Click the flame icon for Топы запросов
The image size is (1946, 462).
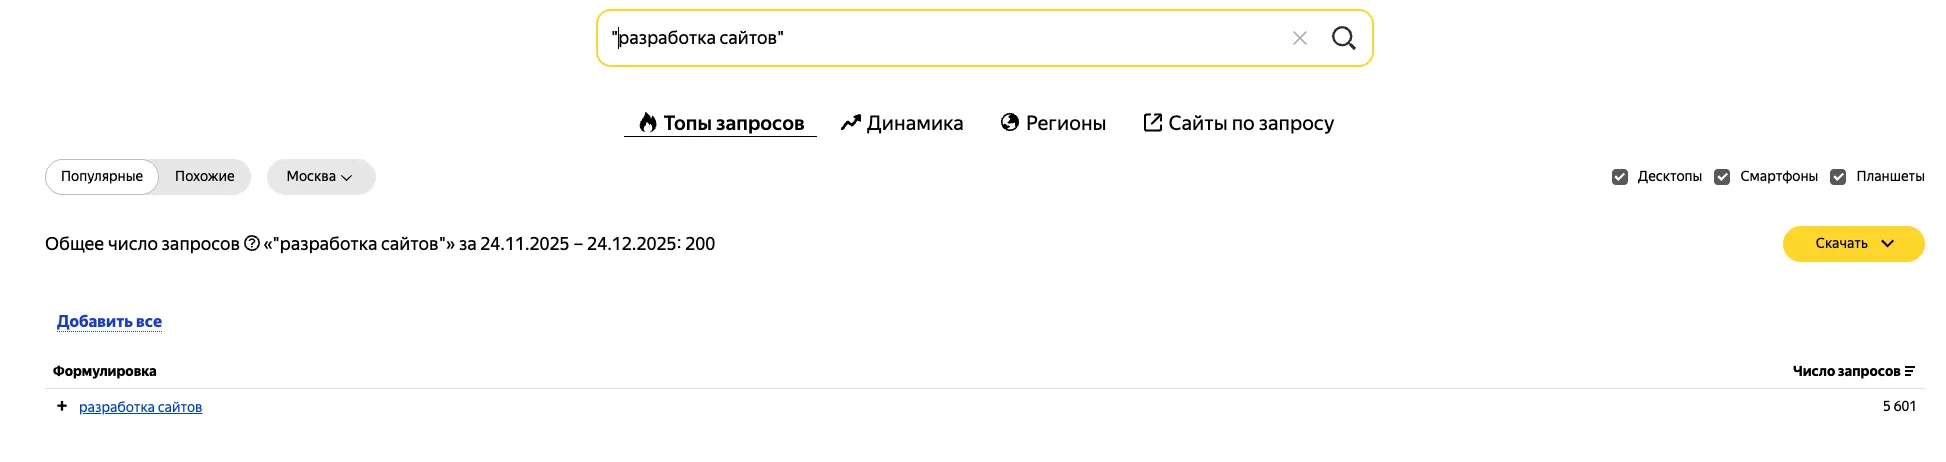click(648, 123)
